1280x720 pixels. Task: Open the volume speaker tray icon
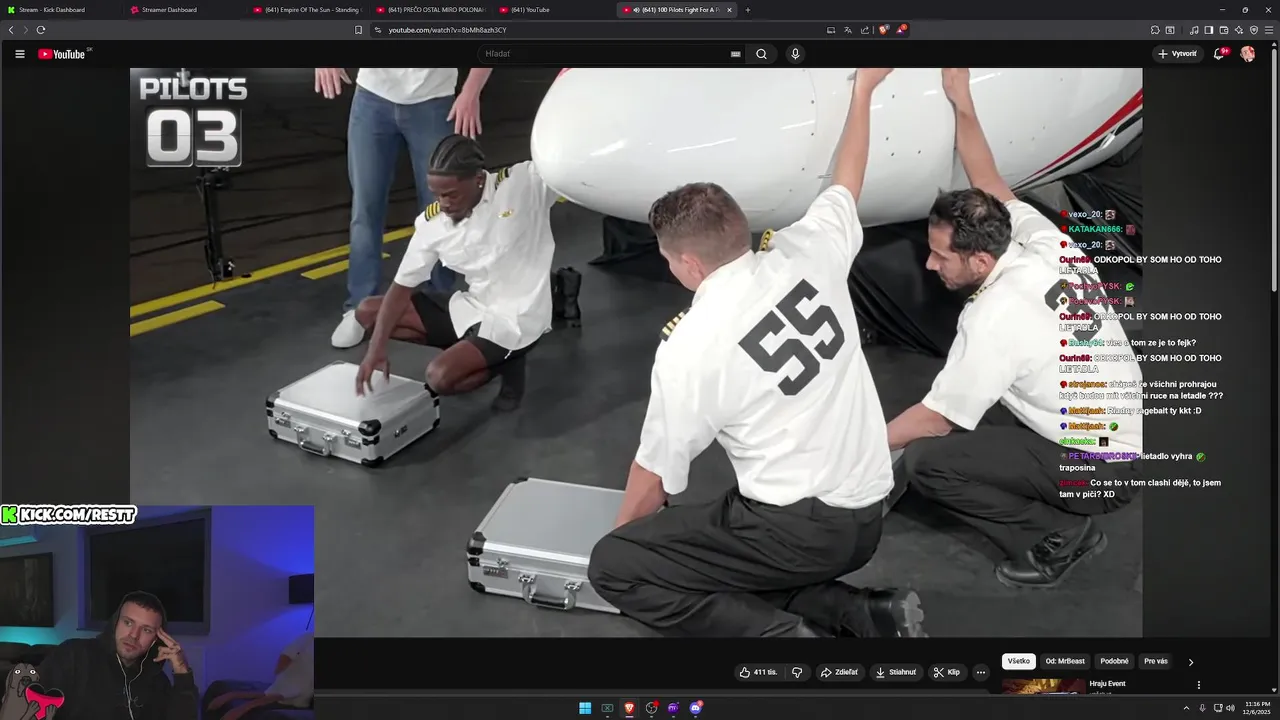tap(1230, 708)
